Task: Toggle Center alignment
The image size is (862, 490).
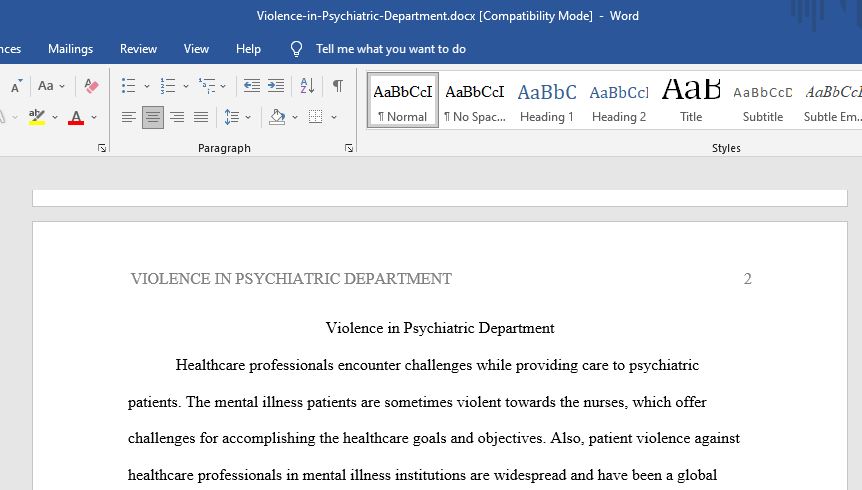Action: point(153,117)
